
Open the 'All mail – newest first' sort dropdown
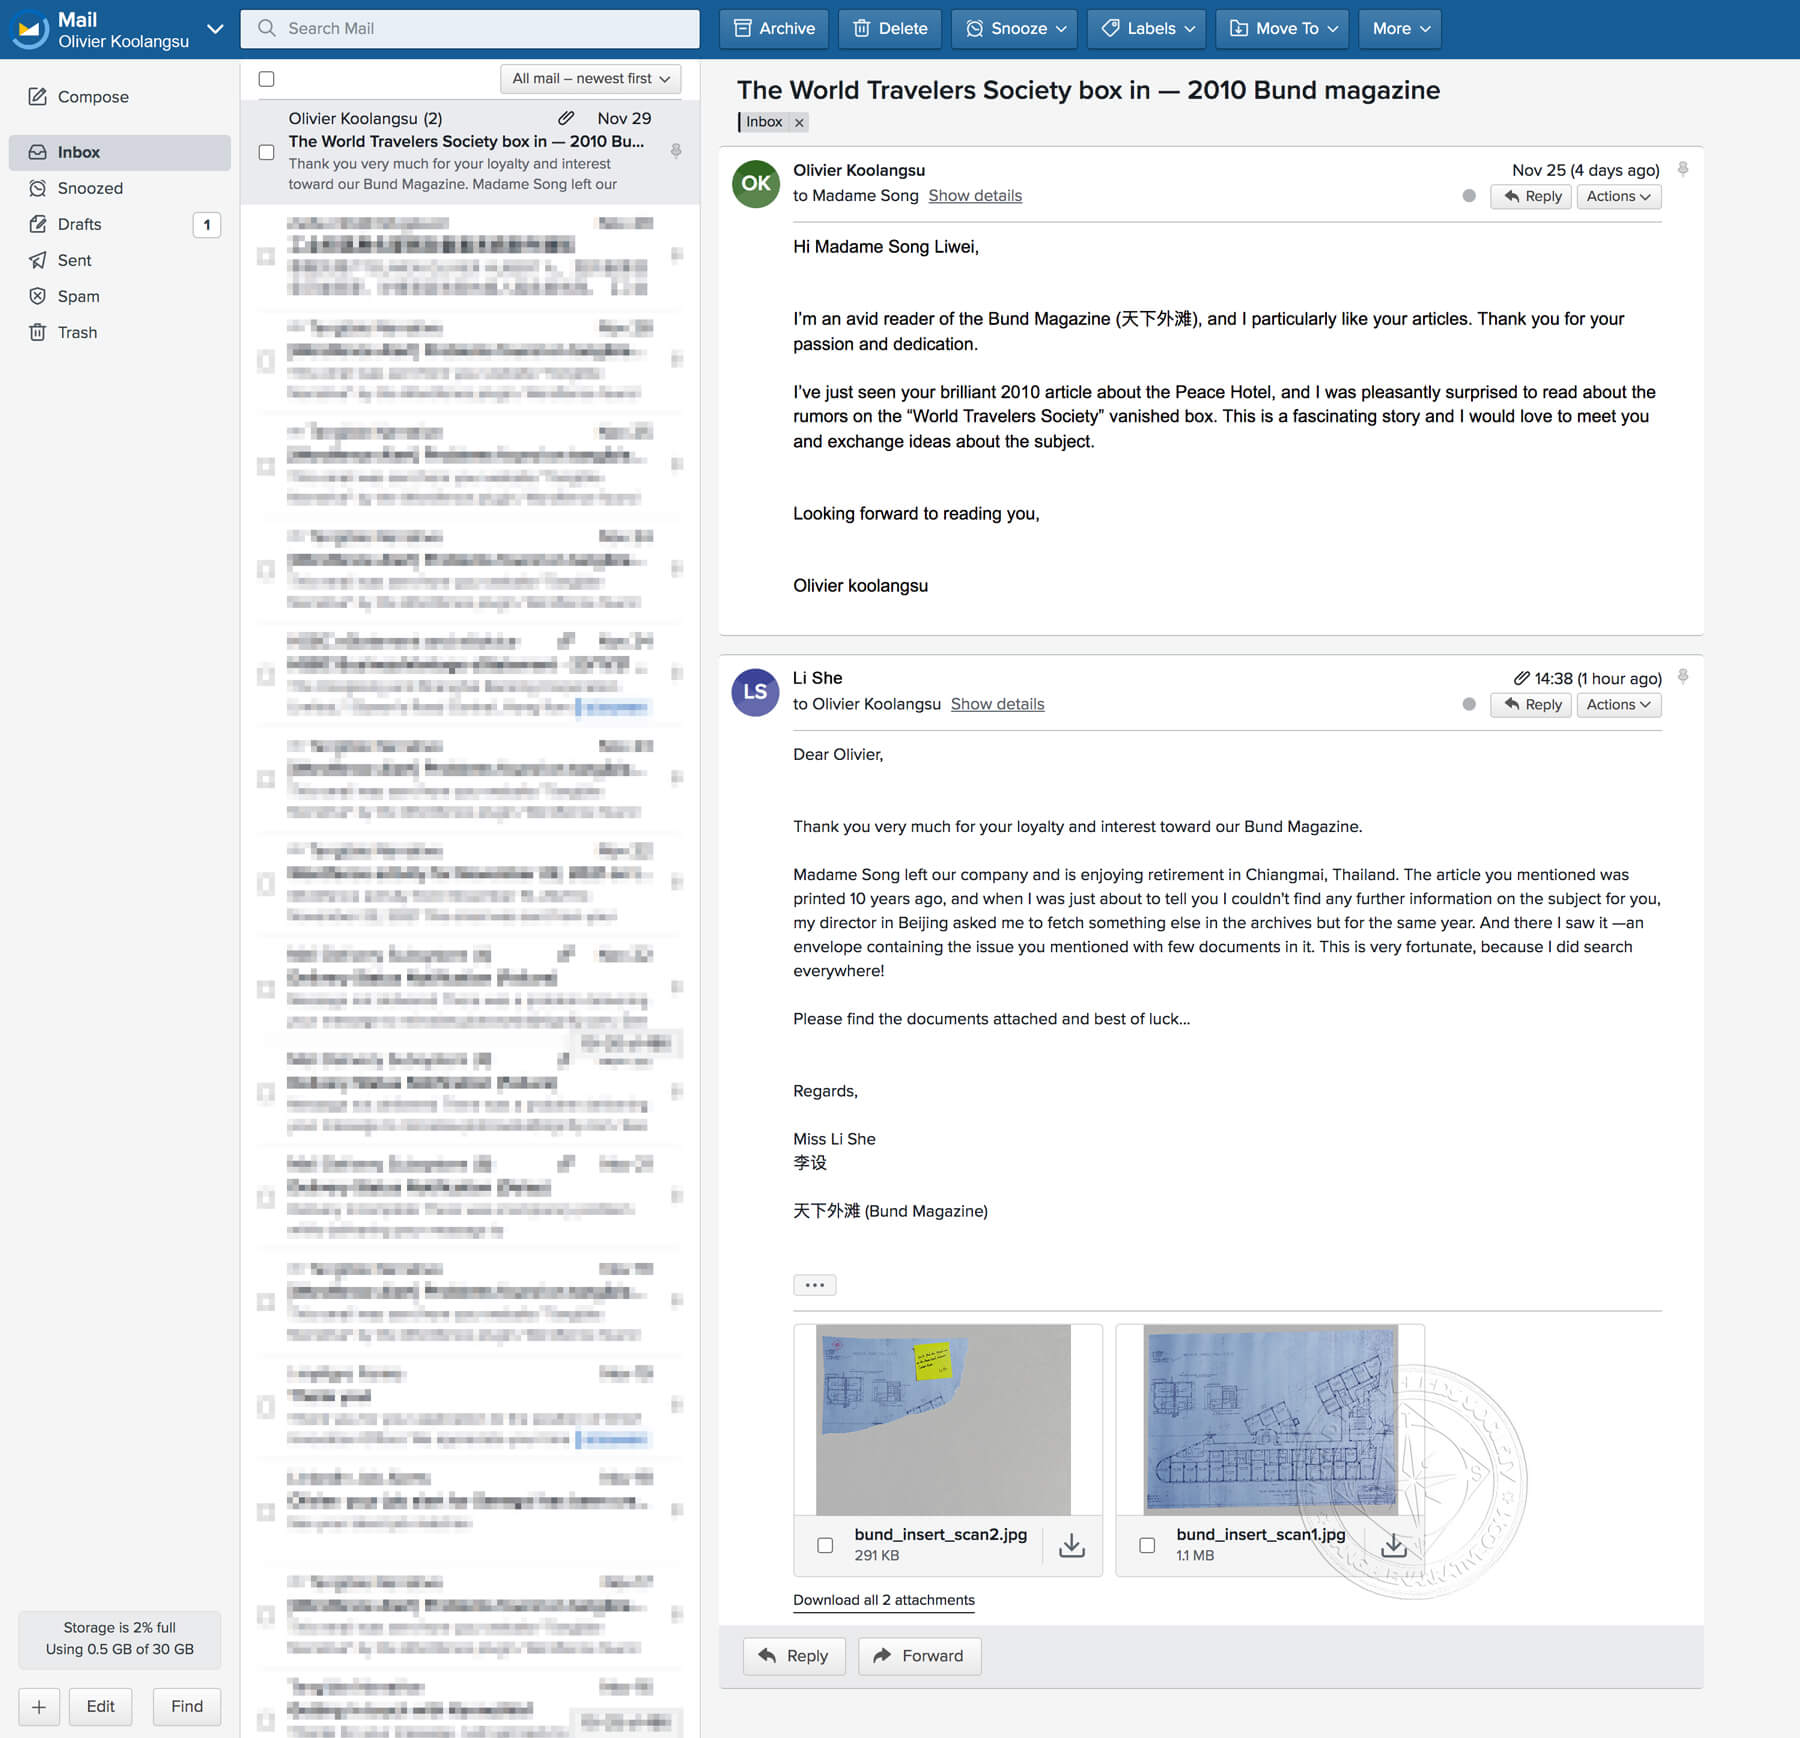point(590,79)
